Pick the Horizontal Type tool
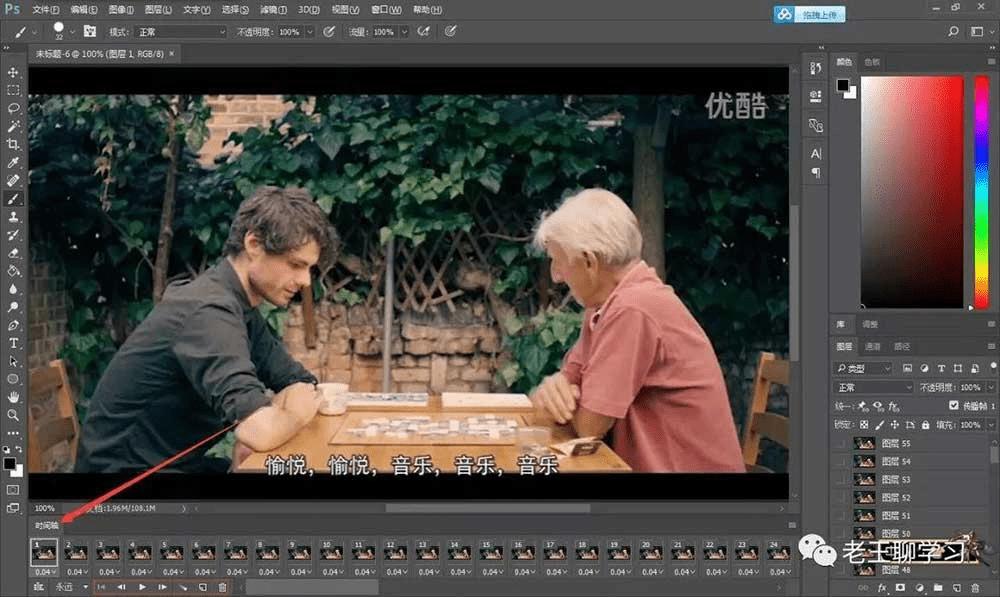Image resolution: width=1000 pixels, height=597 pixels. point(13,343)
